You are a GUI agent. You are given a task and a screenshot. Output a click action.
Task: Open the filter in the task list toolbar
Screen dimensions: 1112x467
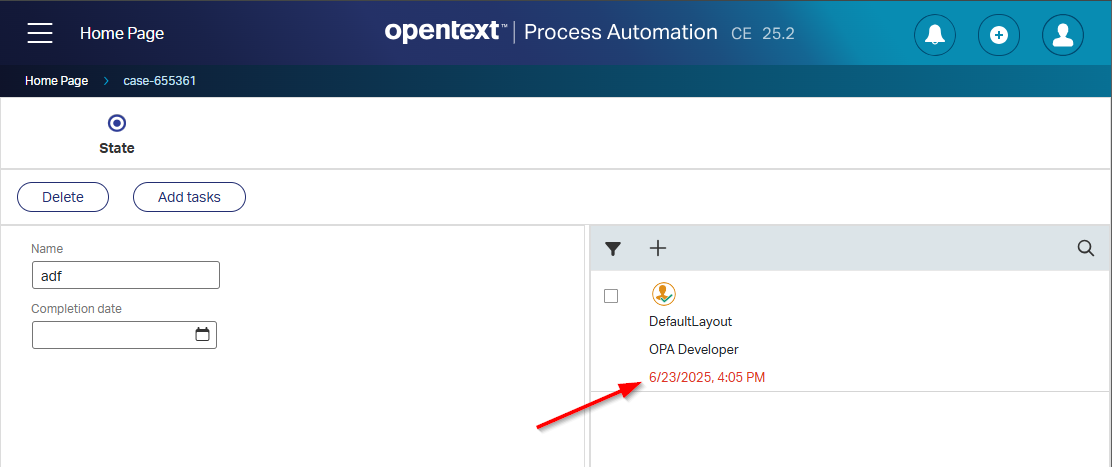(614, 249)
